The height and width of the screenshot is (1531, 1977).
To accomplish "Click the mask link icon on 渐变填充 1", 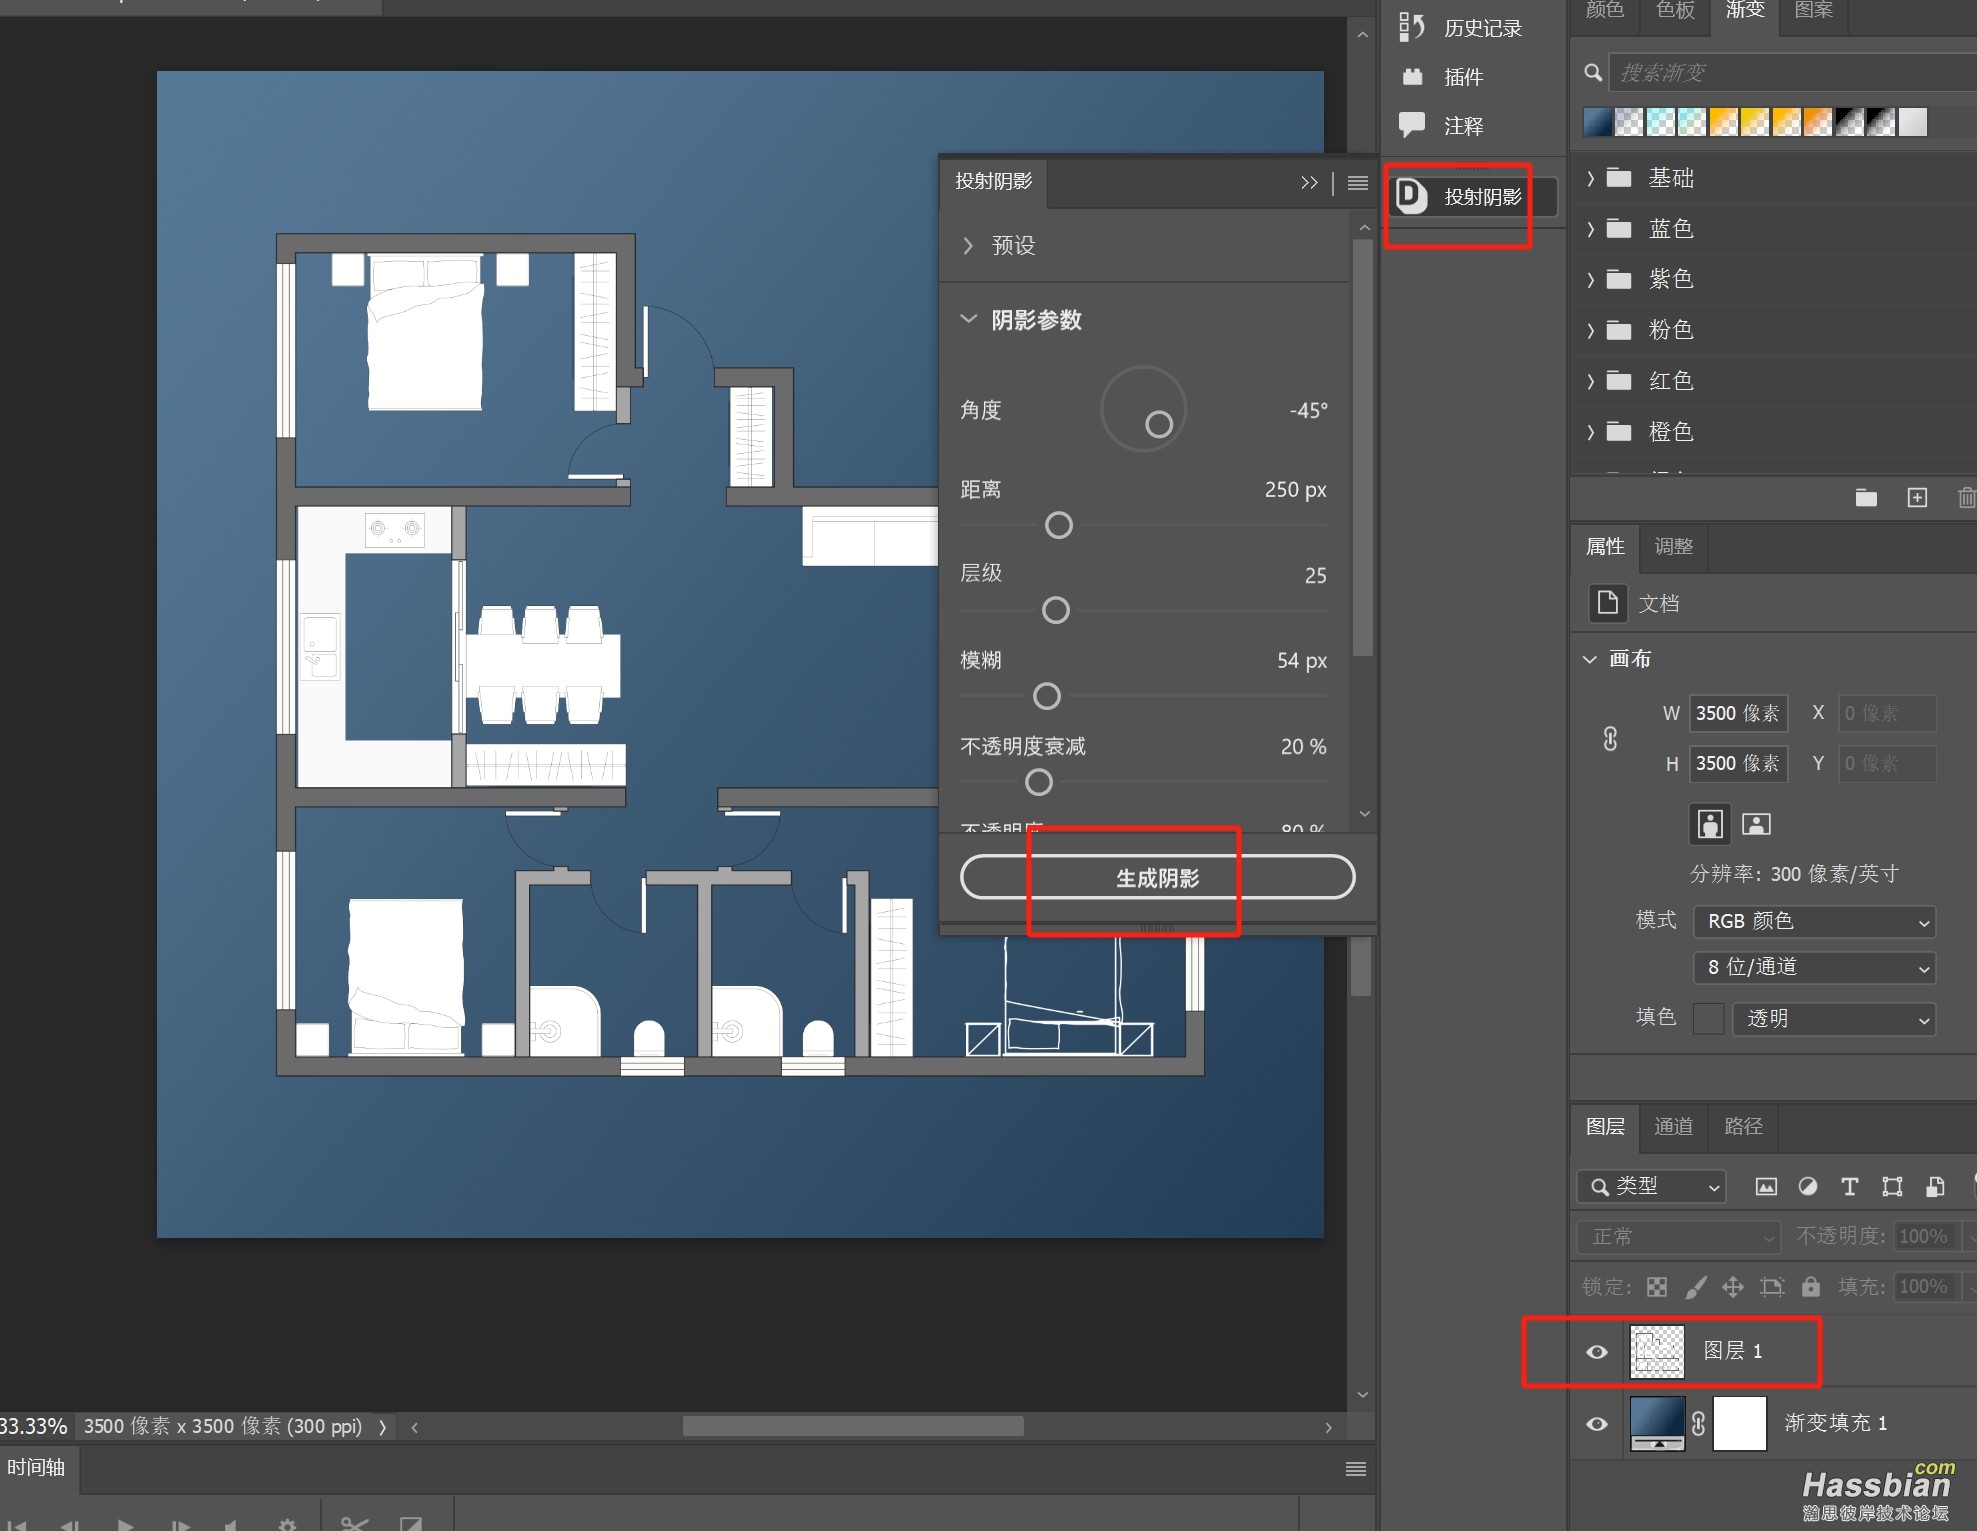I will [x=1698, y=1423].
